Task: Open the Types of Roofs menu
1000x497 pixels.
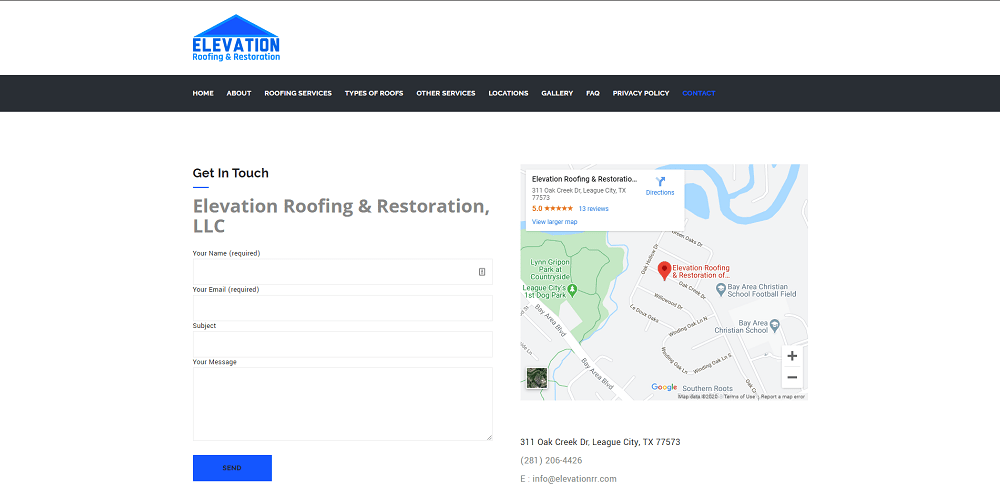Action: point(374,93)
